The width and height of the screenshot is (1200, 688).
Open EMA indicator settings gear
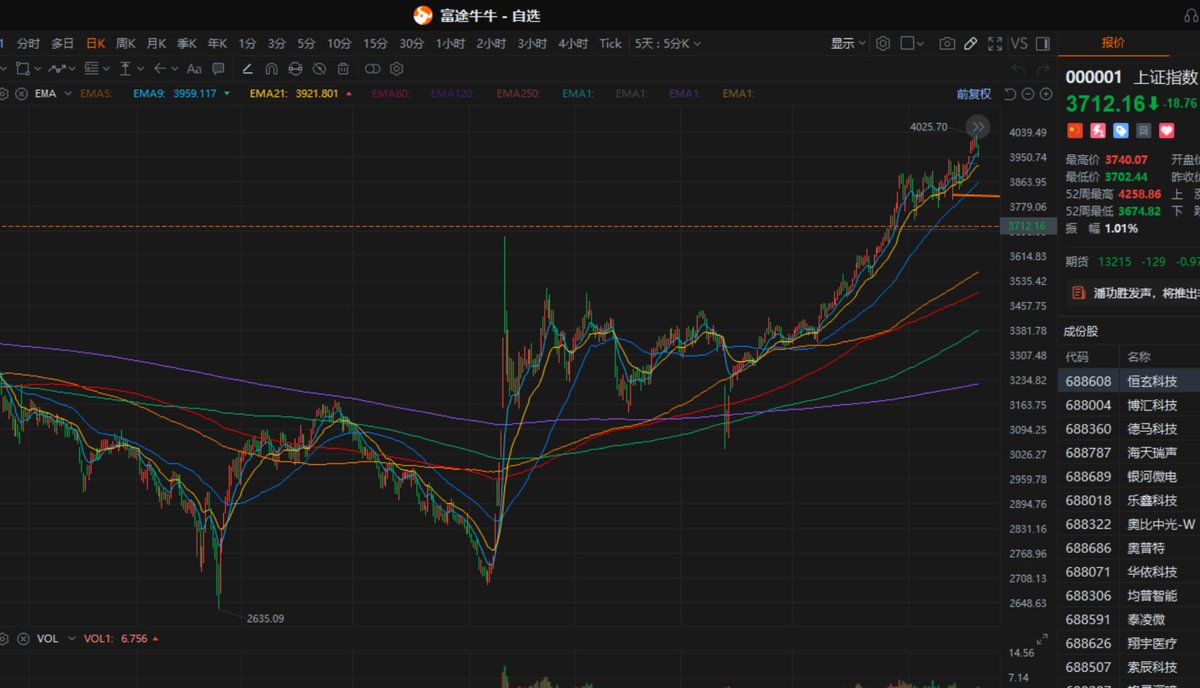3,94
